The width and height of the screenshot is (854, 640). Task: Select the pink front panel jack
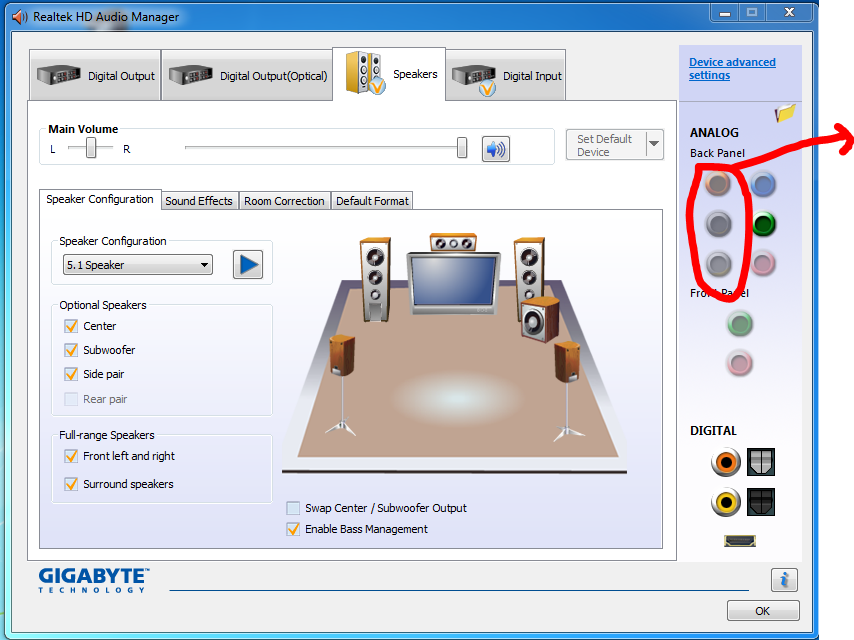click(740, 363)
